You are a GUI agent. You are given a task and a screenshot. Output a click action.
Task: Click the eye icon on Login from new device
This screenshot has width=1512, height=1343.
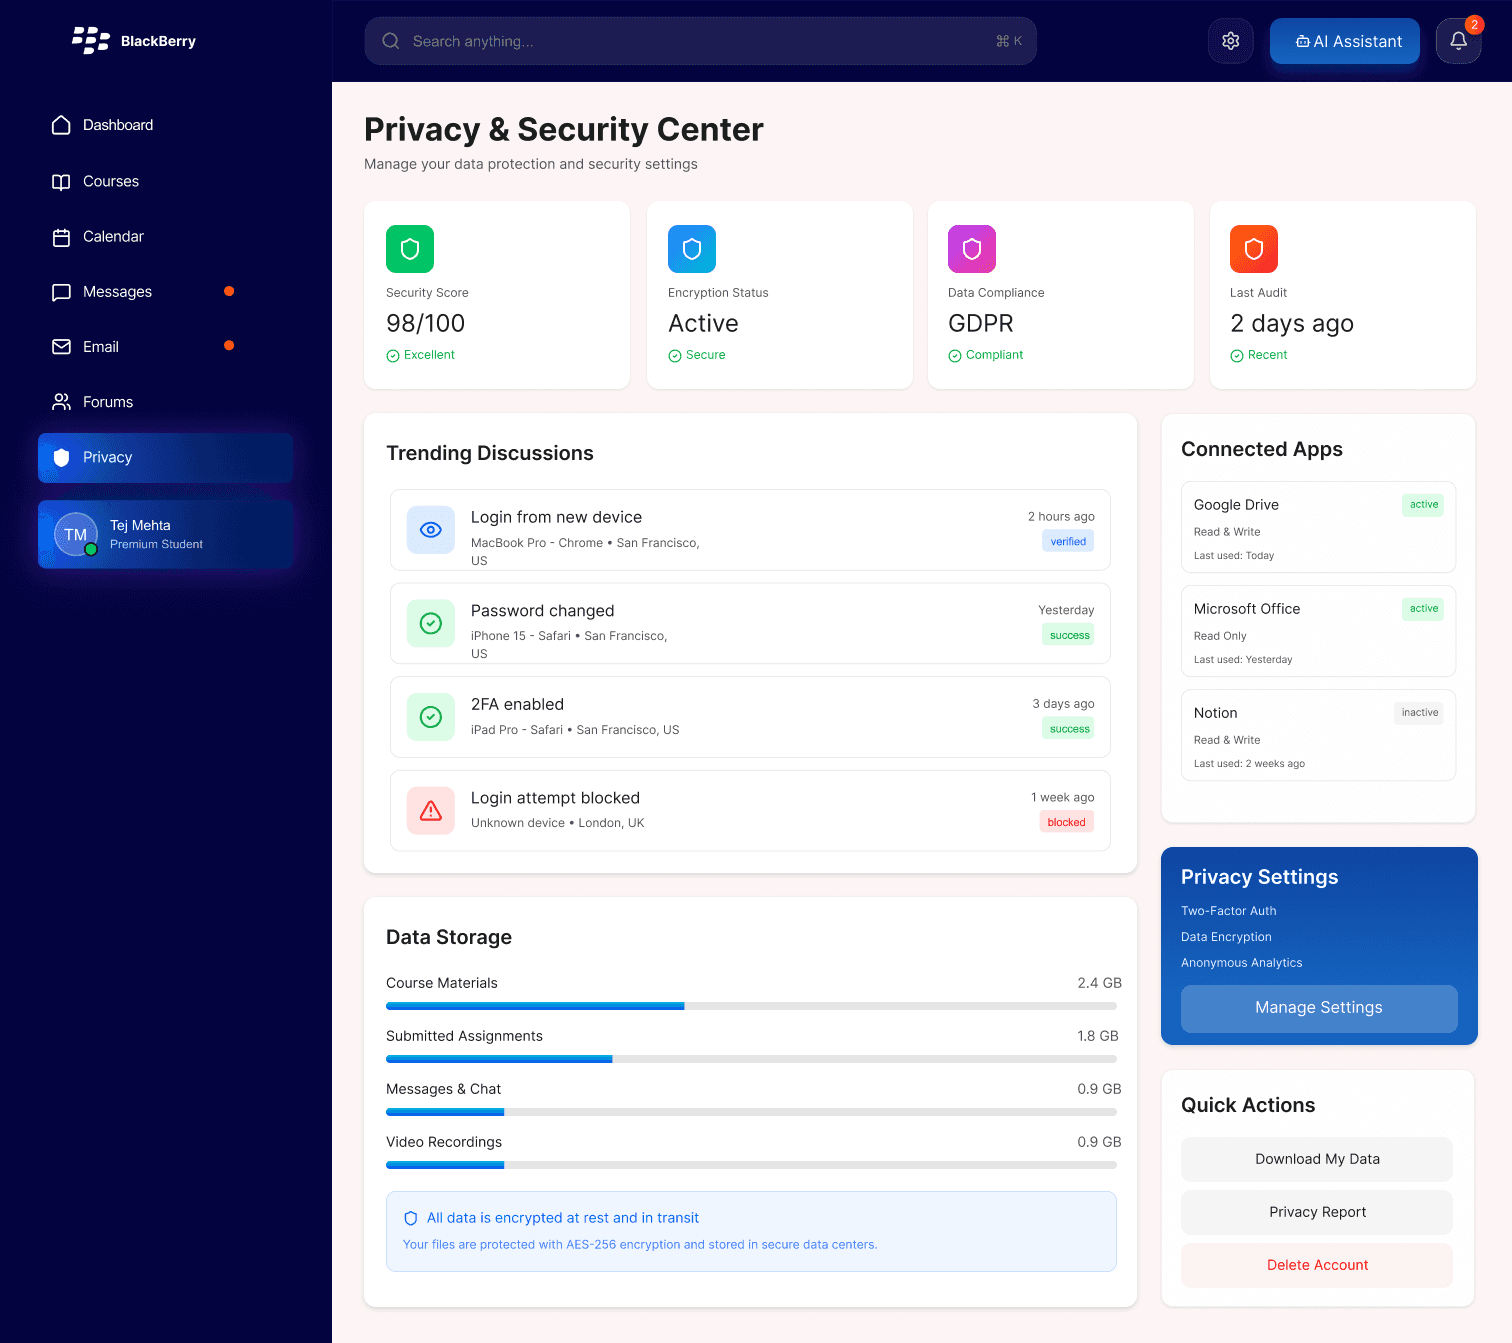click(x=430, y=530)
